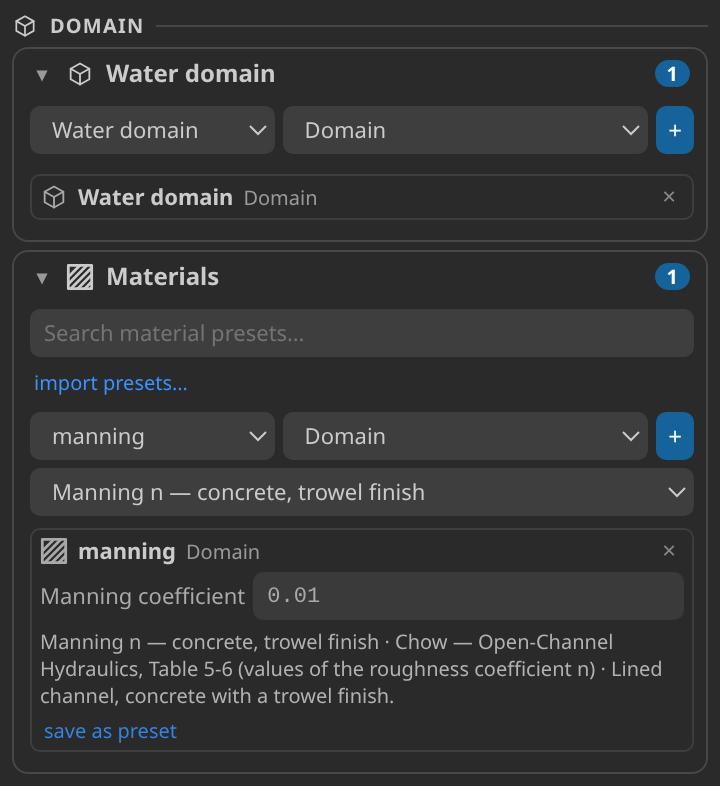Image resolution: width=720 pixels, height=786 pixels.
Task: Open the Domain target dropdown under Materials
Action: point(465,436)
